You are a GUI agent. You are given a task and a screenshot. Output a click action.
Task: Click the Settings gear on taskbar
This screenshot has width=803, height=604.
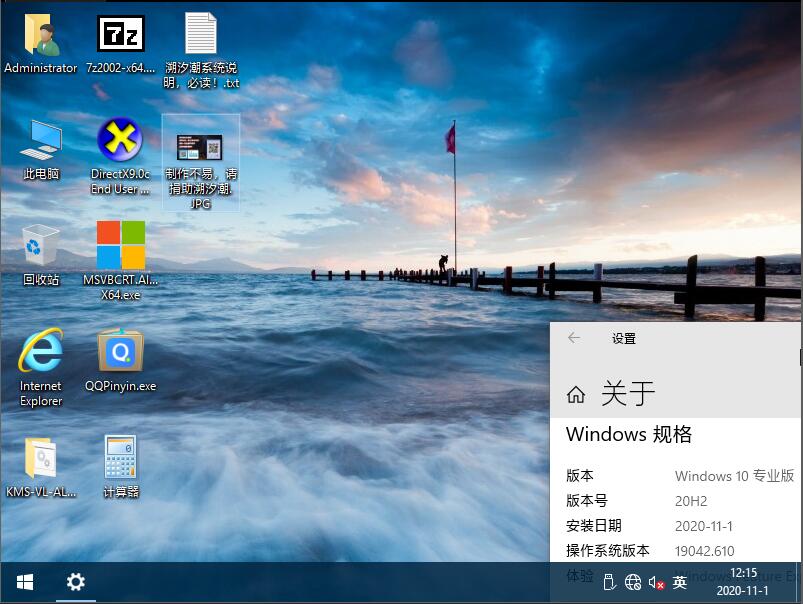[76, 582]
